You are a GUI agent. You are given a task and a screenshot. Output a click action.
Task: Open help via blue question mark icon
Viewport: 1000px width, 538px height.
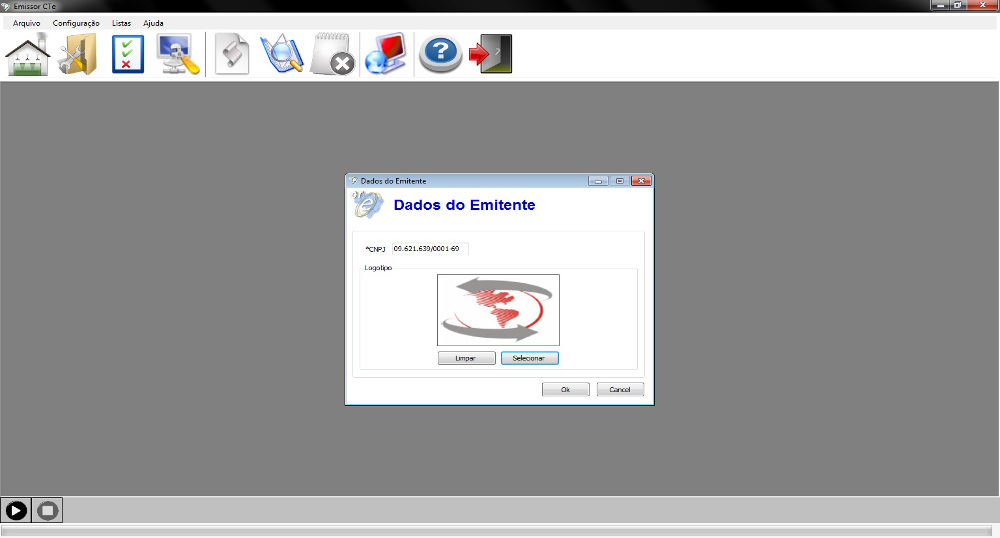[x=440, y=55]
